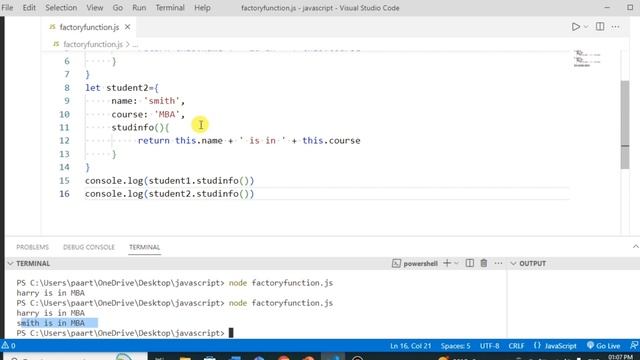Viewport: 640px width, 360px height.
Task: Place cursor on line 16 console.log student2
Action: [x=169, y=194]
